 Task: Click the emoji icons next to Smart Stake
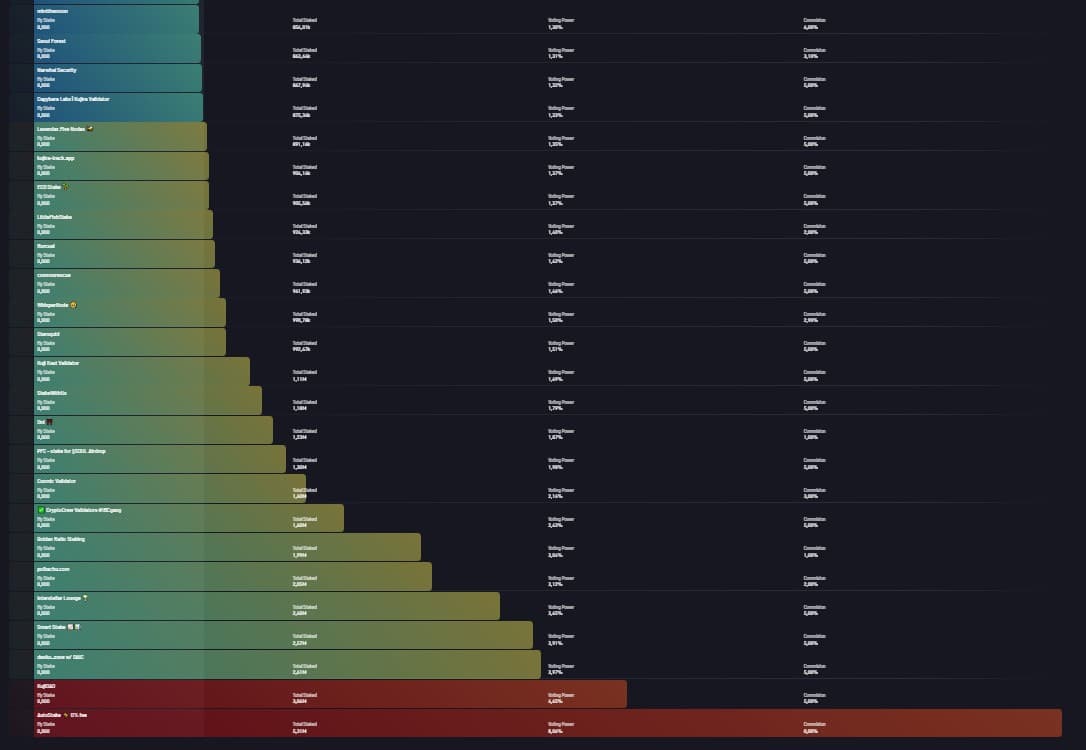point(73,627)
